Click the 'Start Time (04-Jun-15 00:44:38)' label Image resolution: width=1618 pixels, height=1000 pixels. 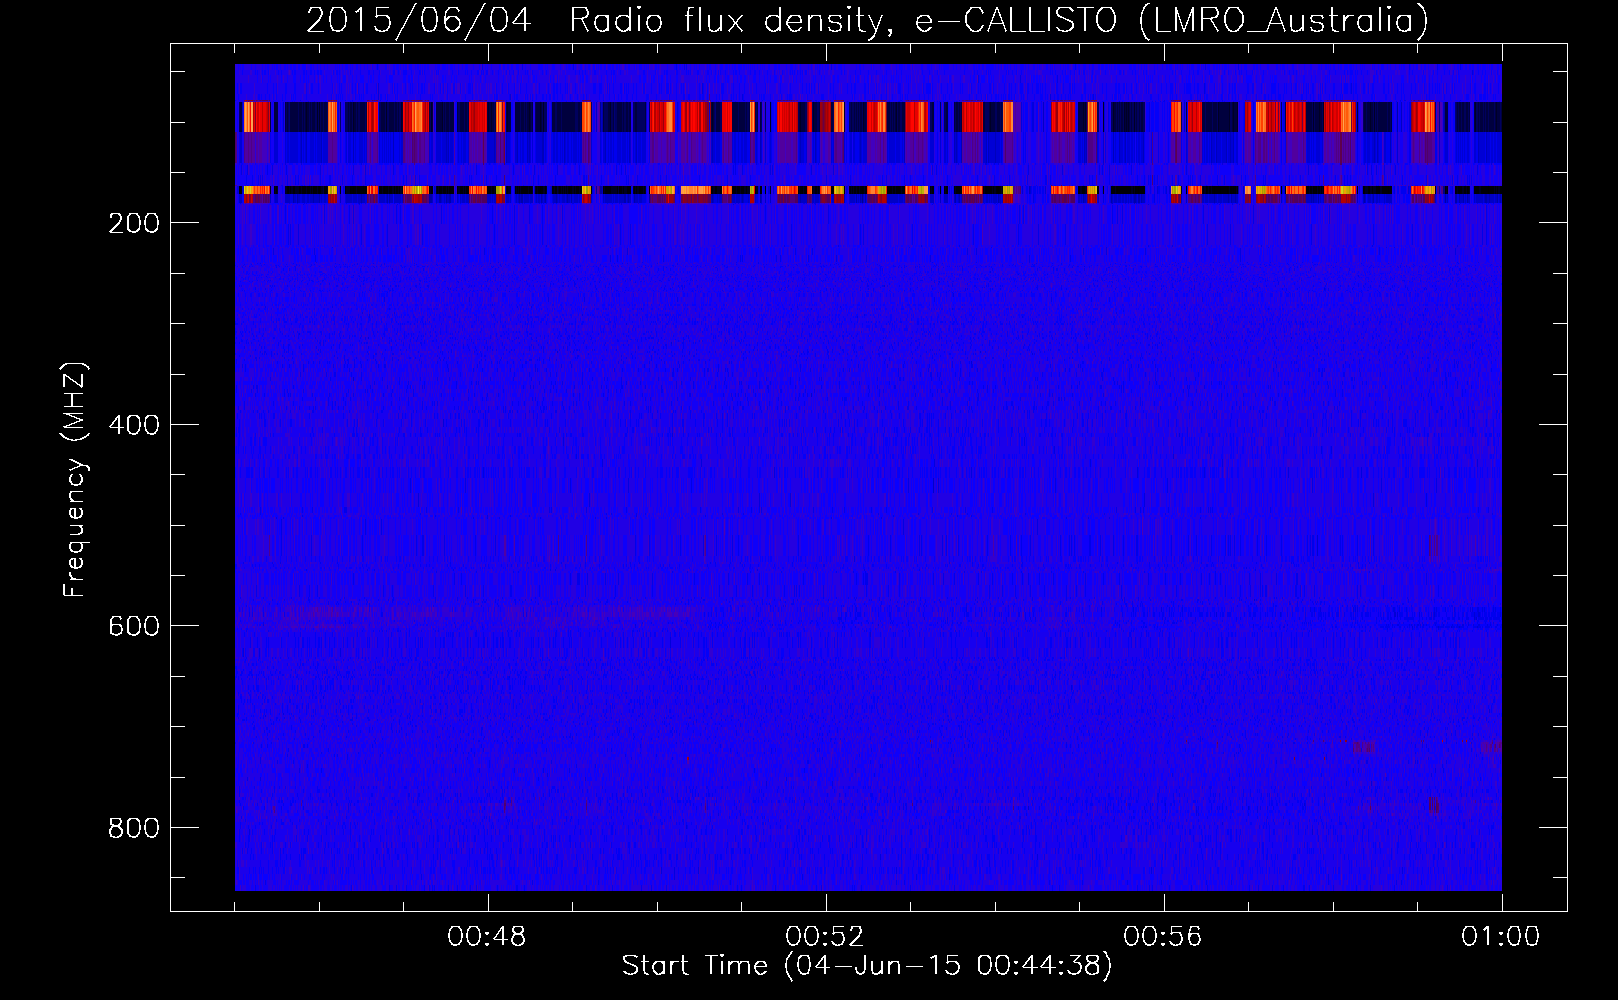(867, 966)
